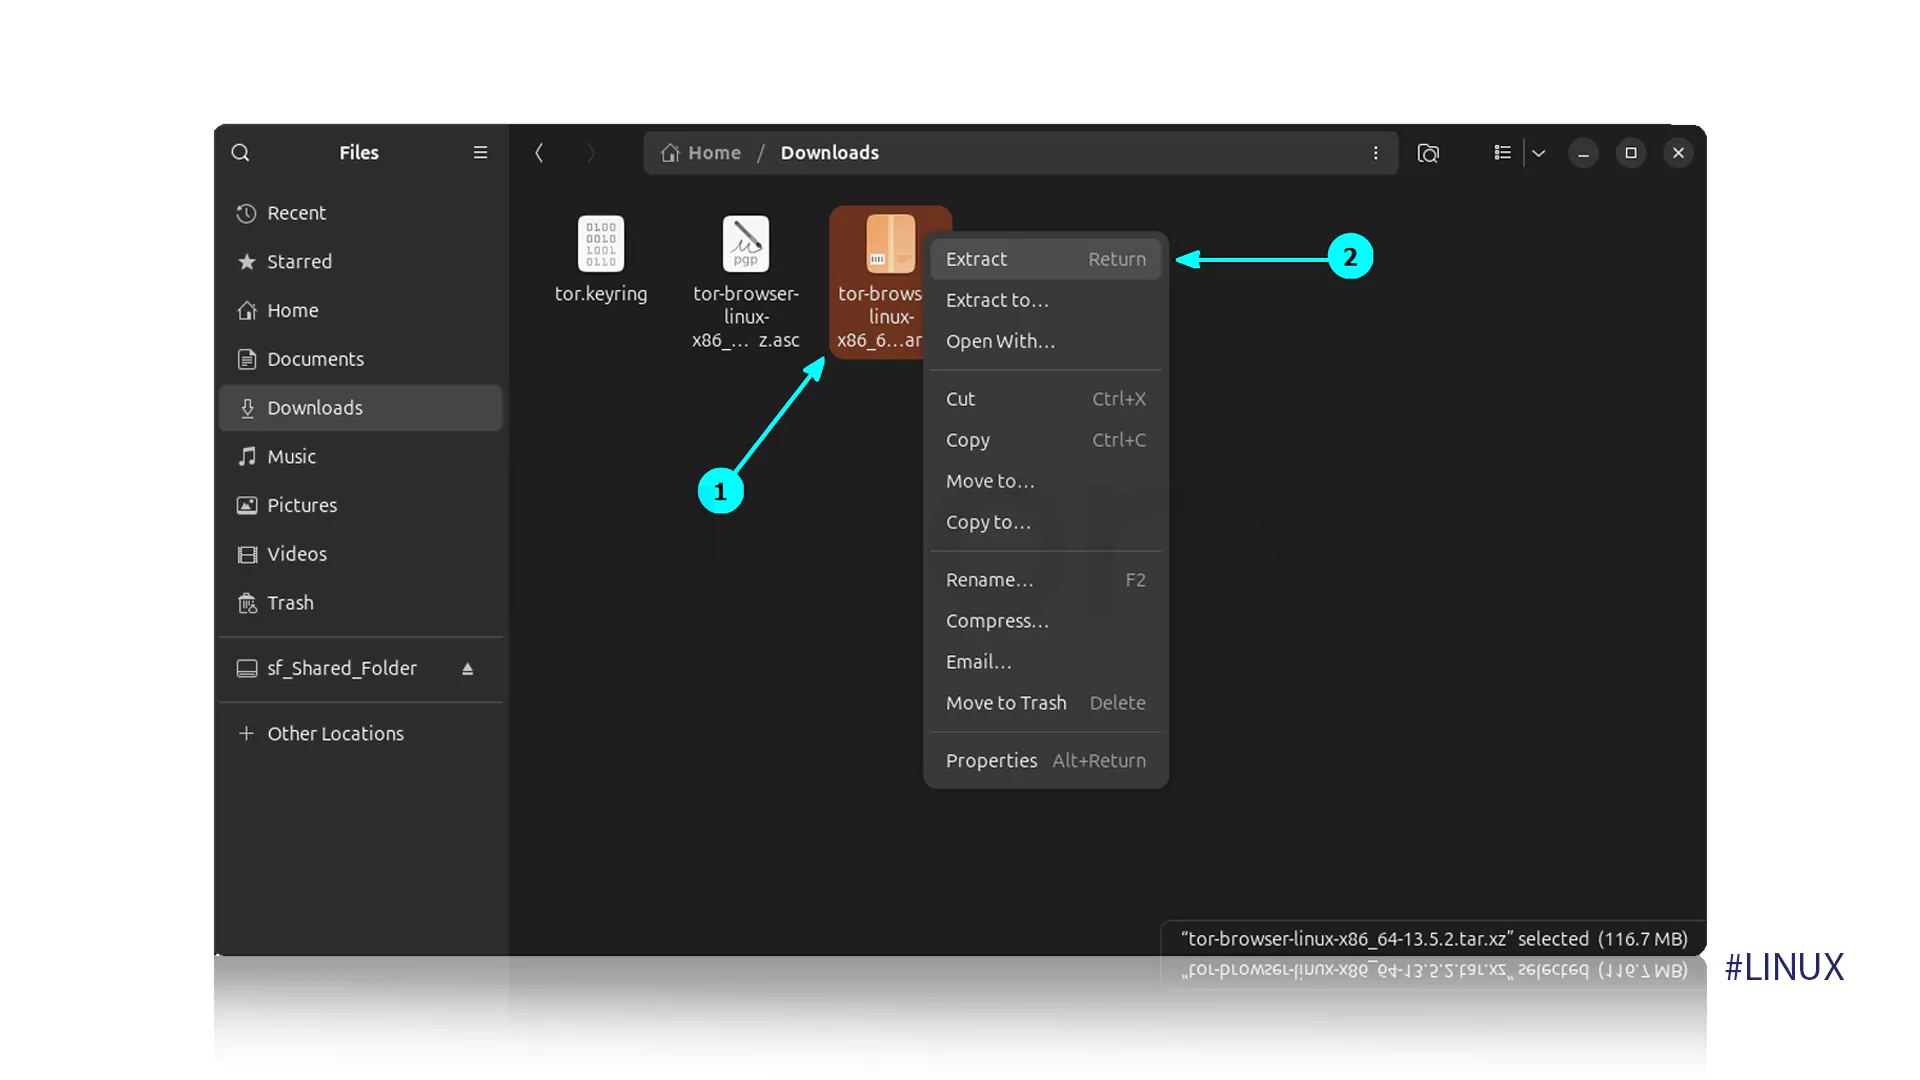1920x1080 pixels.
Task: Minimize the Files window
Action: [1583, 153]
